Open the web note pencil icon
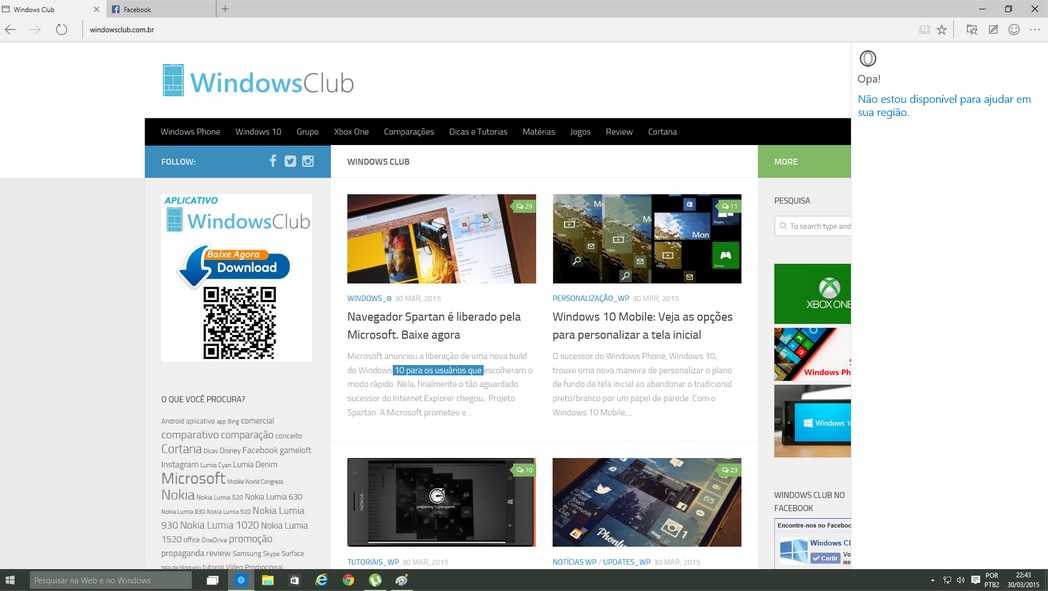The height and width of the screenshot is (591, 1048). point(993,30)
